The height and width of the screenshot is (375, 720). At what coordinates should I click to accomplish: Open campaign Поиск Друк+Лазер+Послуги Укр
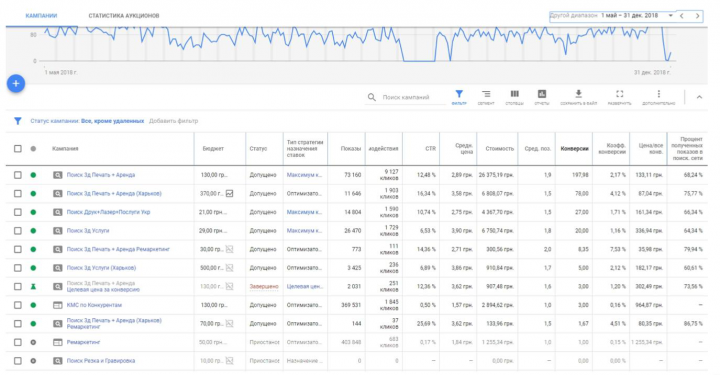pos(108,212)
